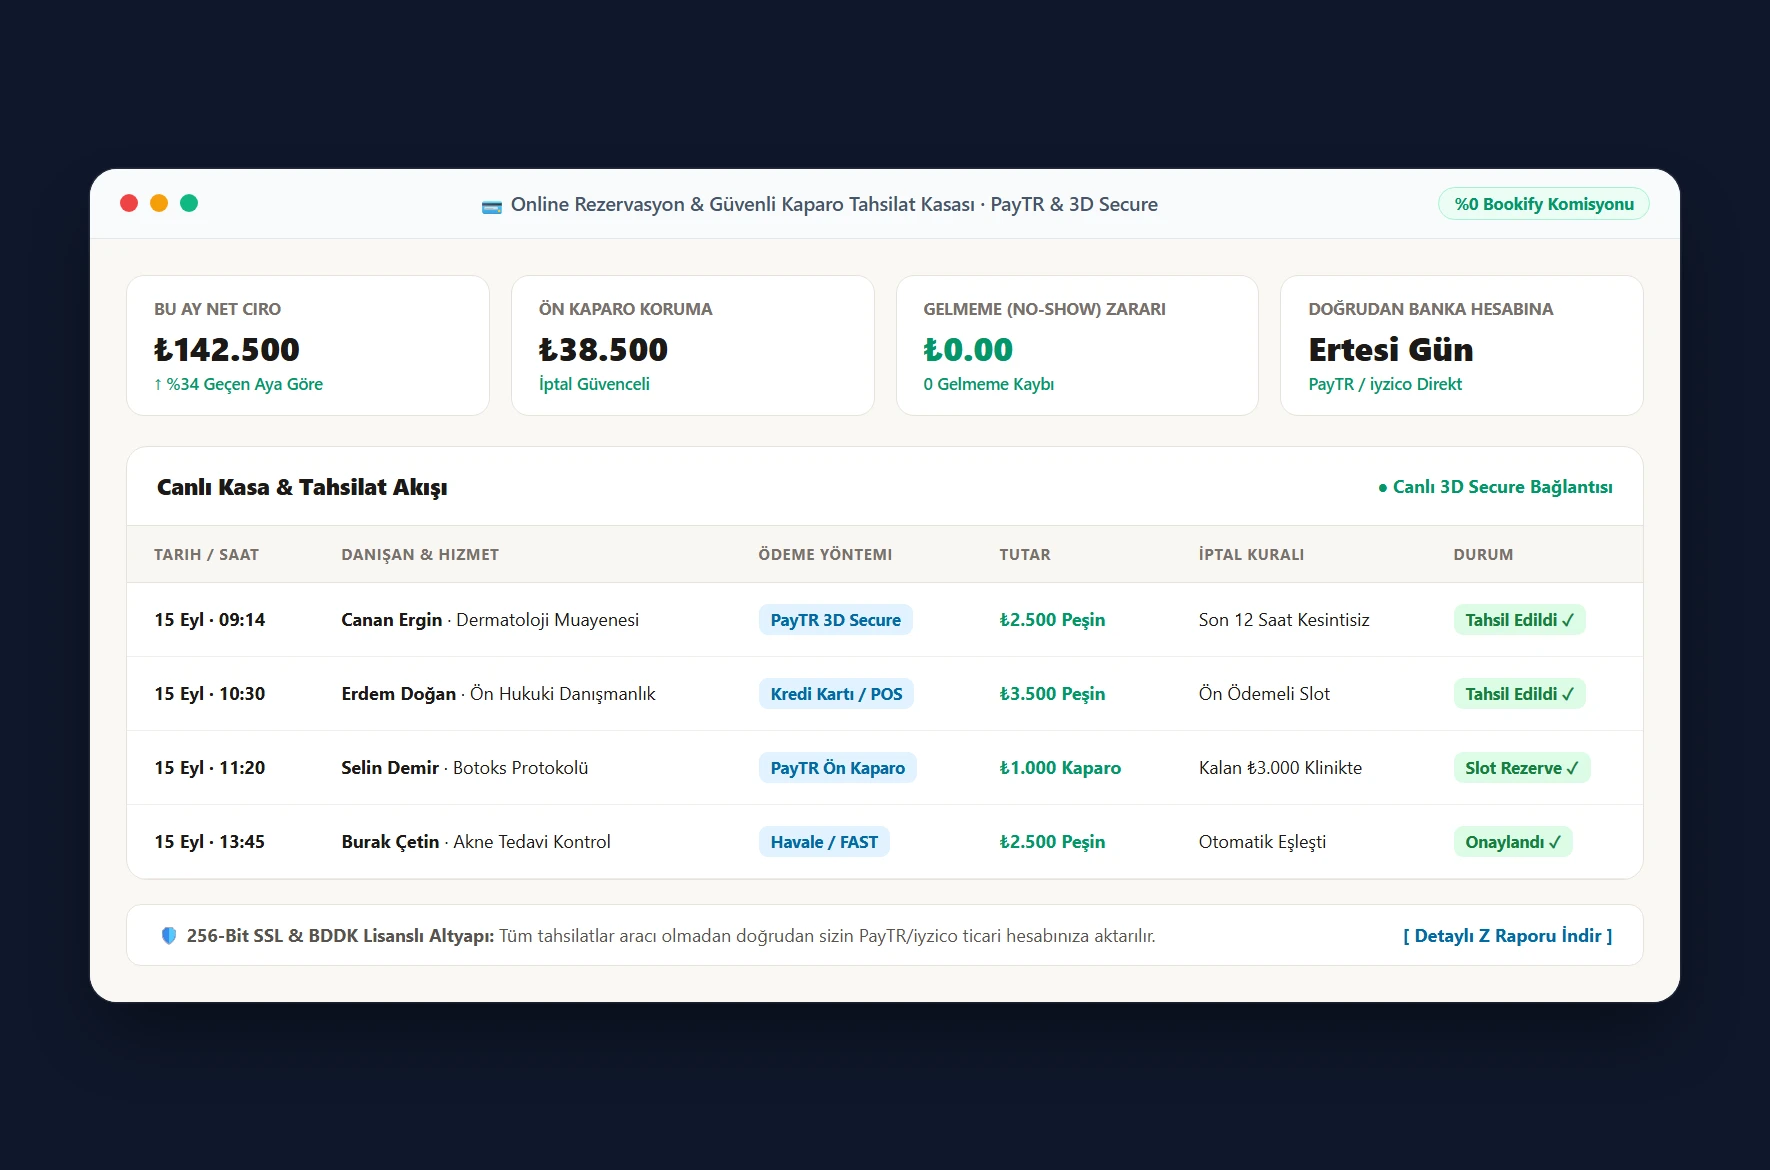
Task: Click the Kalan ₺3.000 Klinikte rule
Action: pyautogui.click(x=1280, y=768)
